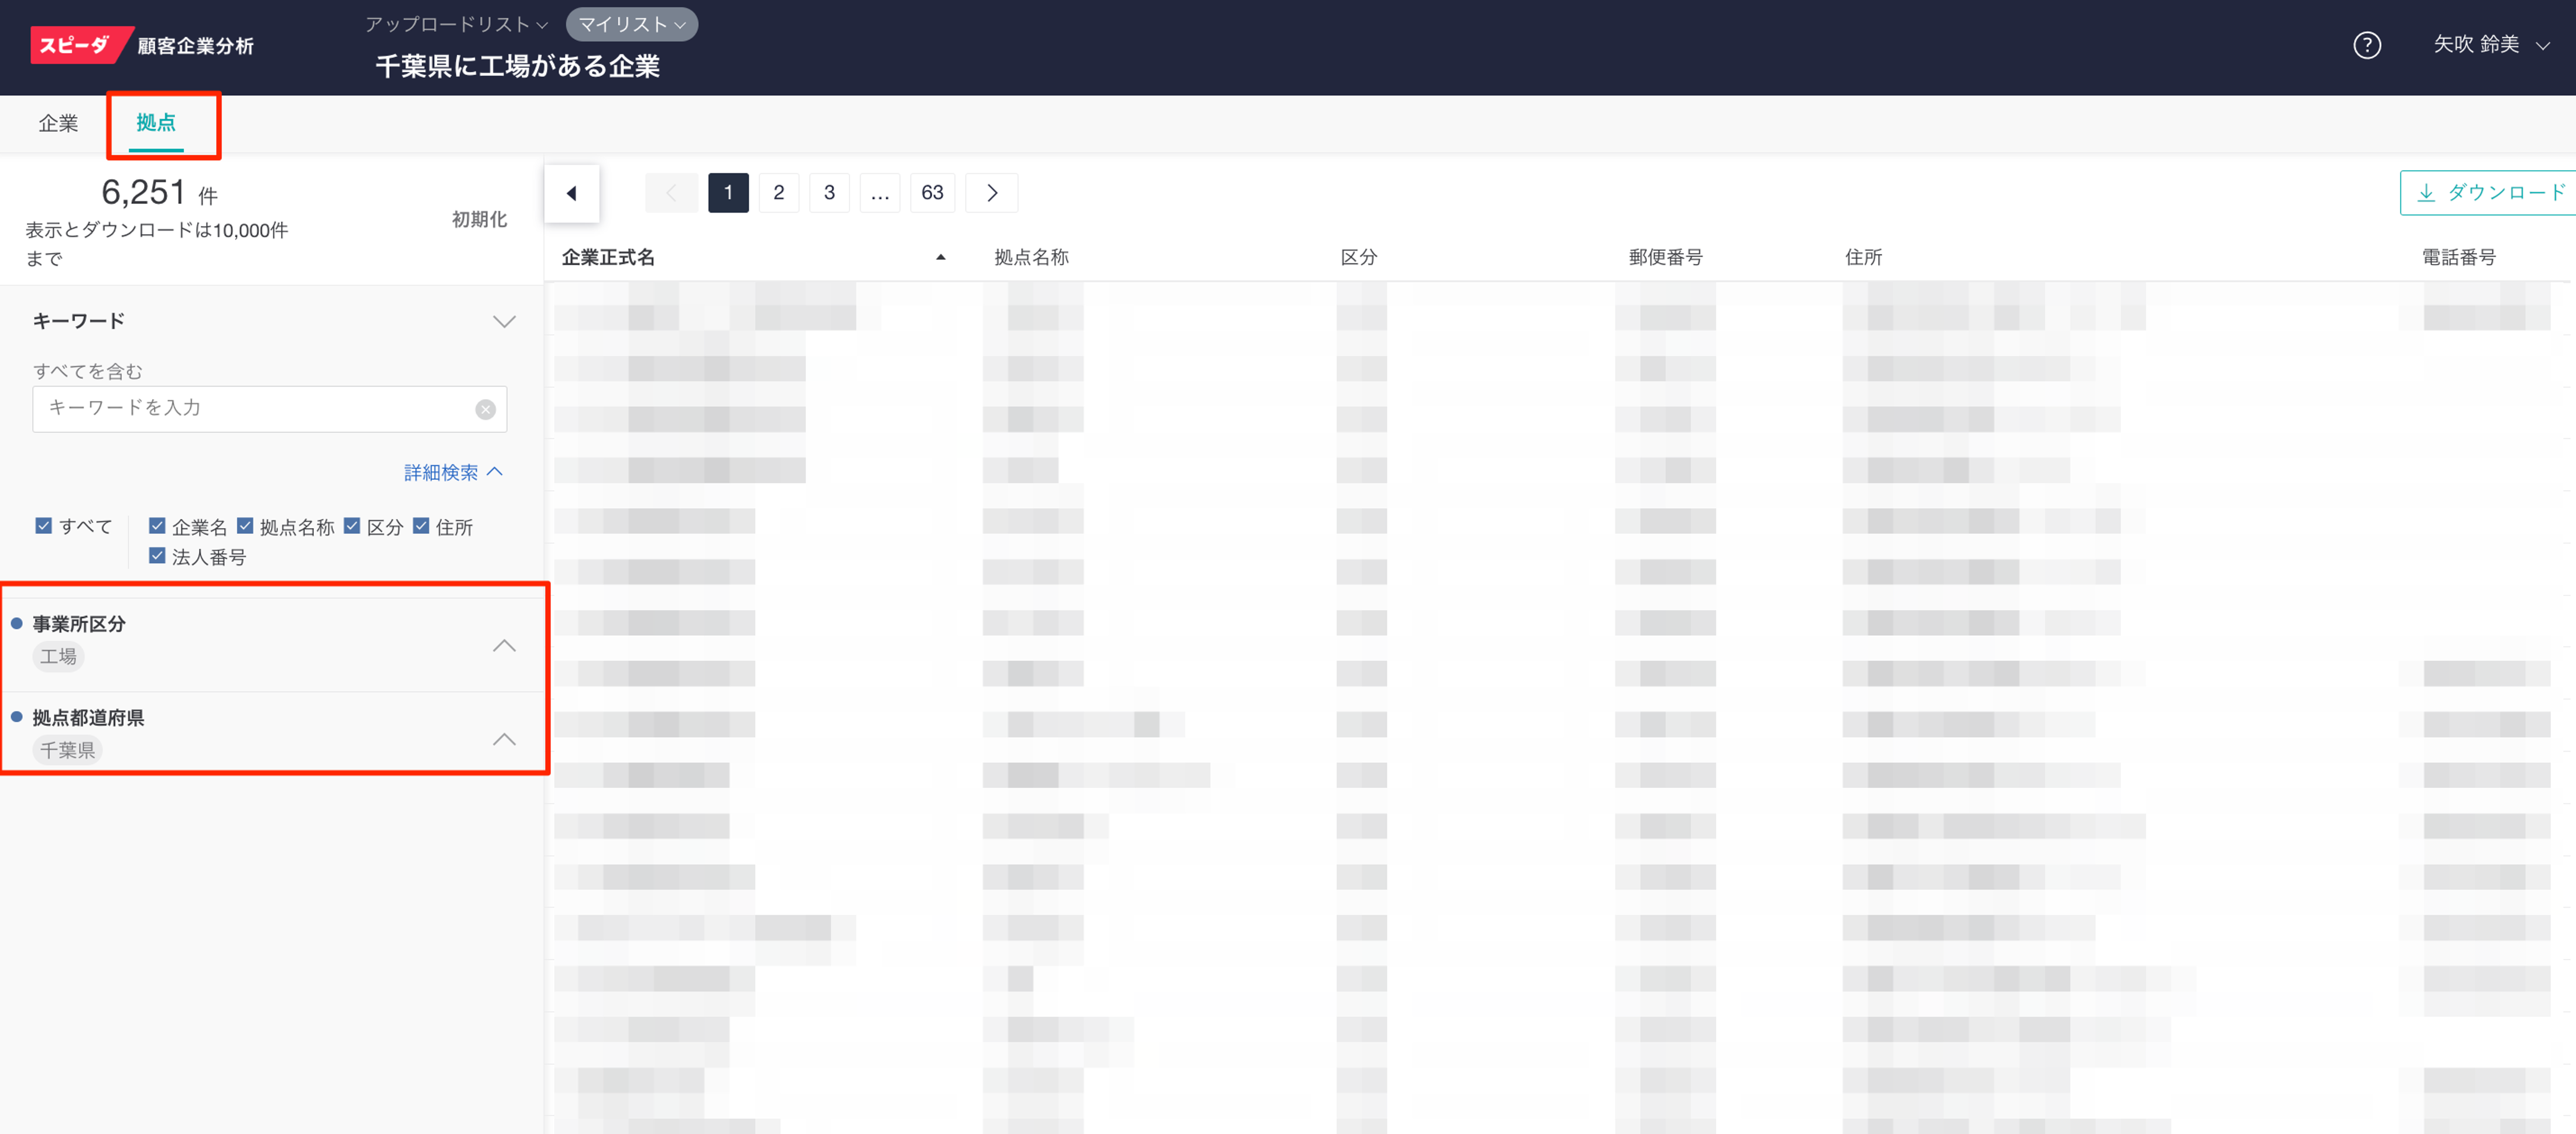Click the スピーダ logo

pos(76,45)
